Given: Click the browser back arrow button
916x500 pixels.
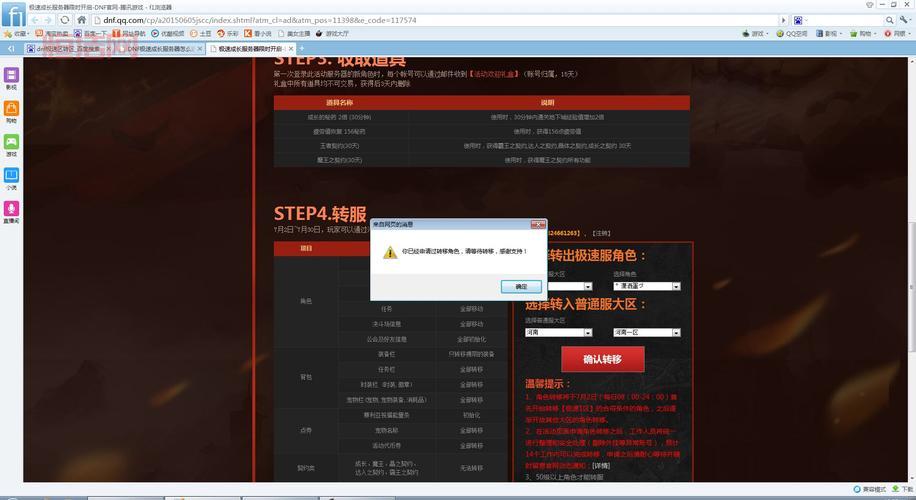Looking at the screenshot, I should coord(37,19).
